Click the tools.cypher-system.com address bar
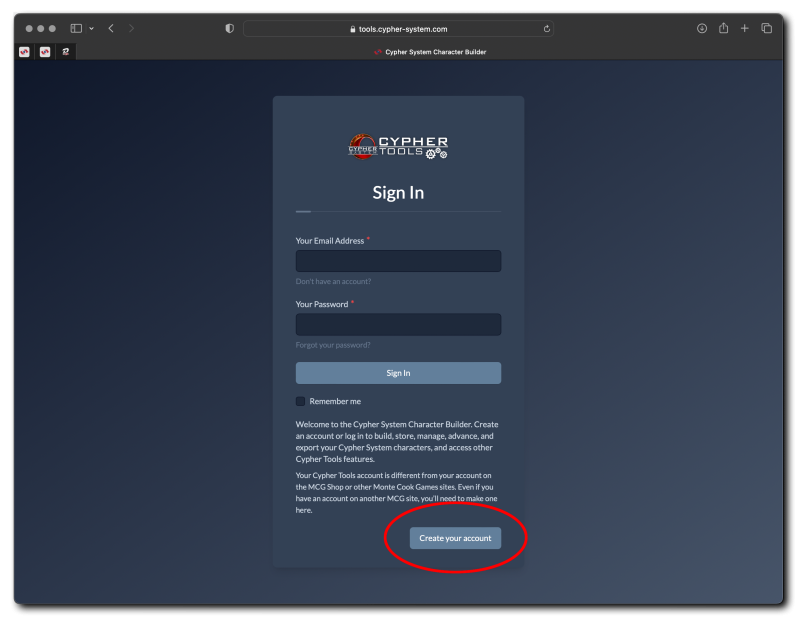This screenshot has width=800, height=619. [398, 29]
